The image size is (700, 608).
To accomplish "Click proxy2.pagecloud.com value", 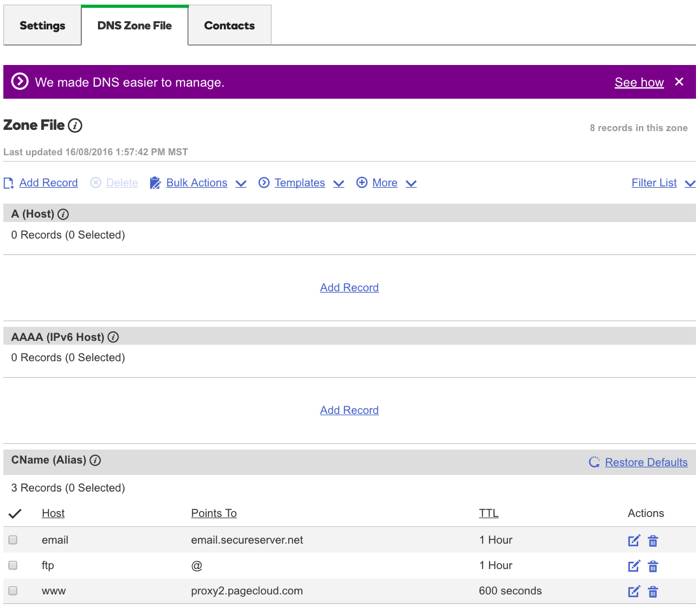I will (247, 591).
